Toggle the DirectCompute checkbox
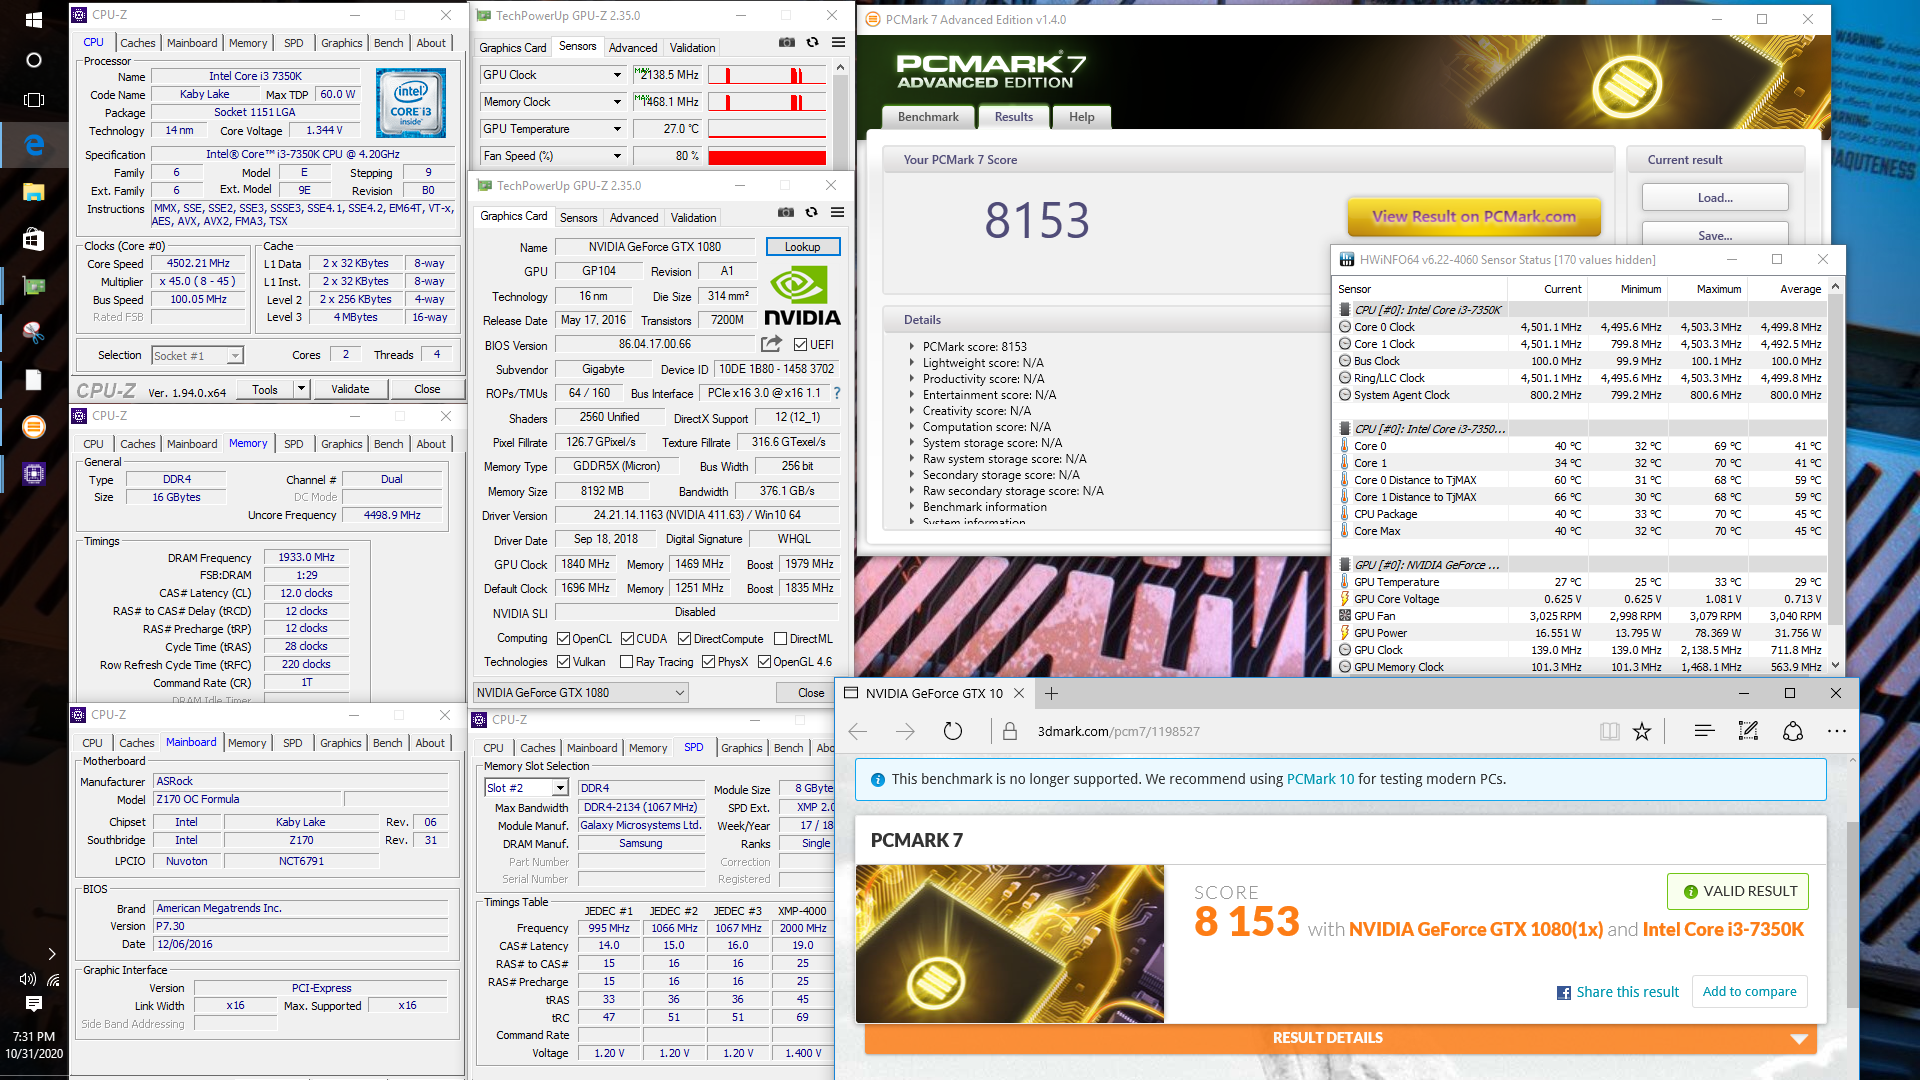This screenshot has height=1080, width=1920. point(684,639)
